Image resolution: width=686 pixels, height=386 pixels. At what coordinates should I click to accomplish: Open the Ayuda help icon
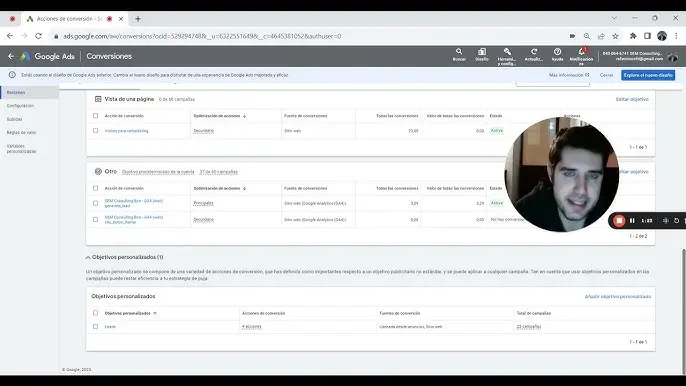click(557, 55)
